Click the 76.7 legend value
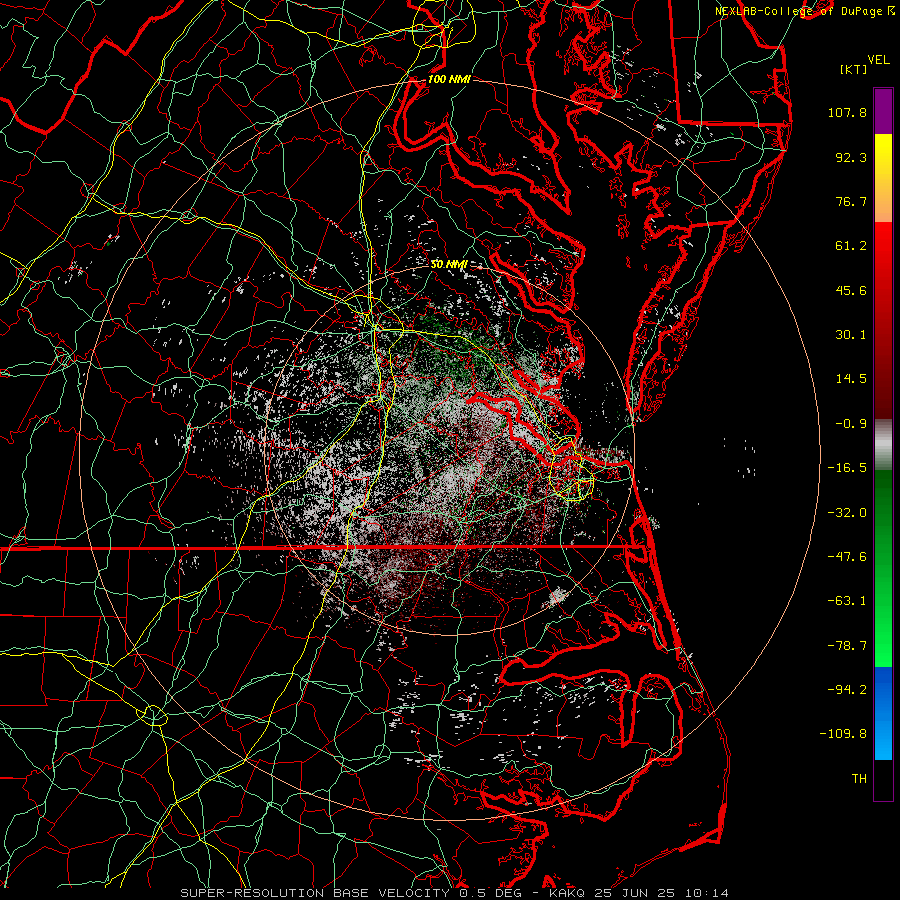 point(851,201)
